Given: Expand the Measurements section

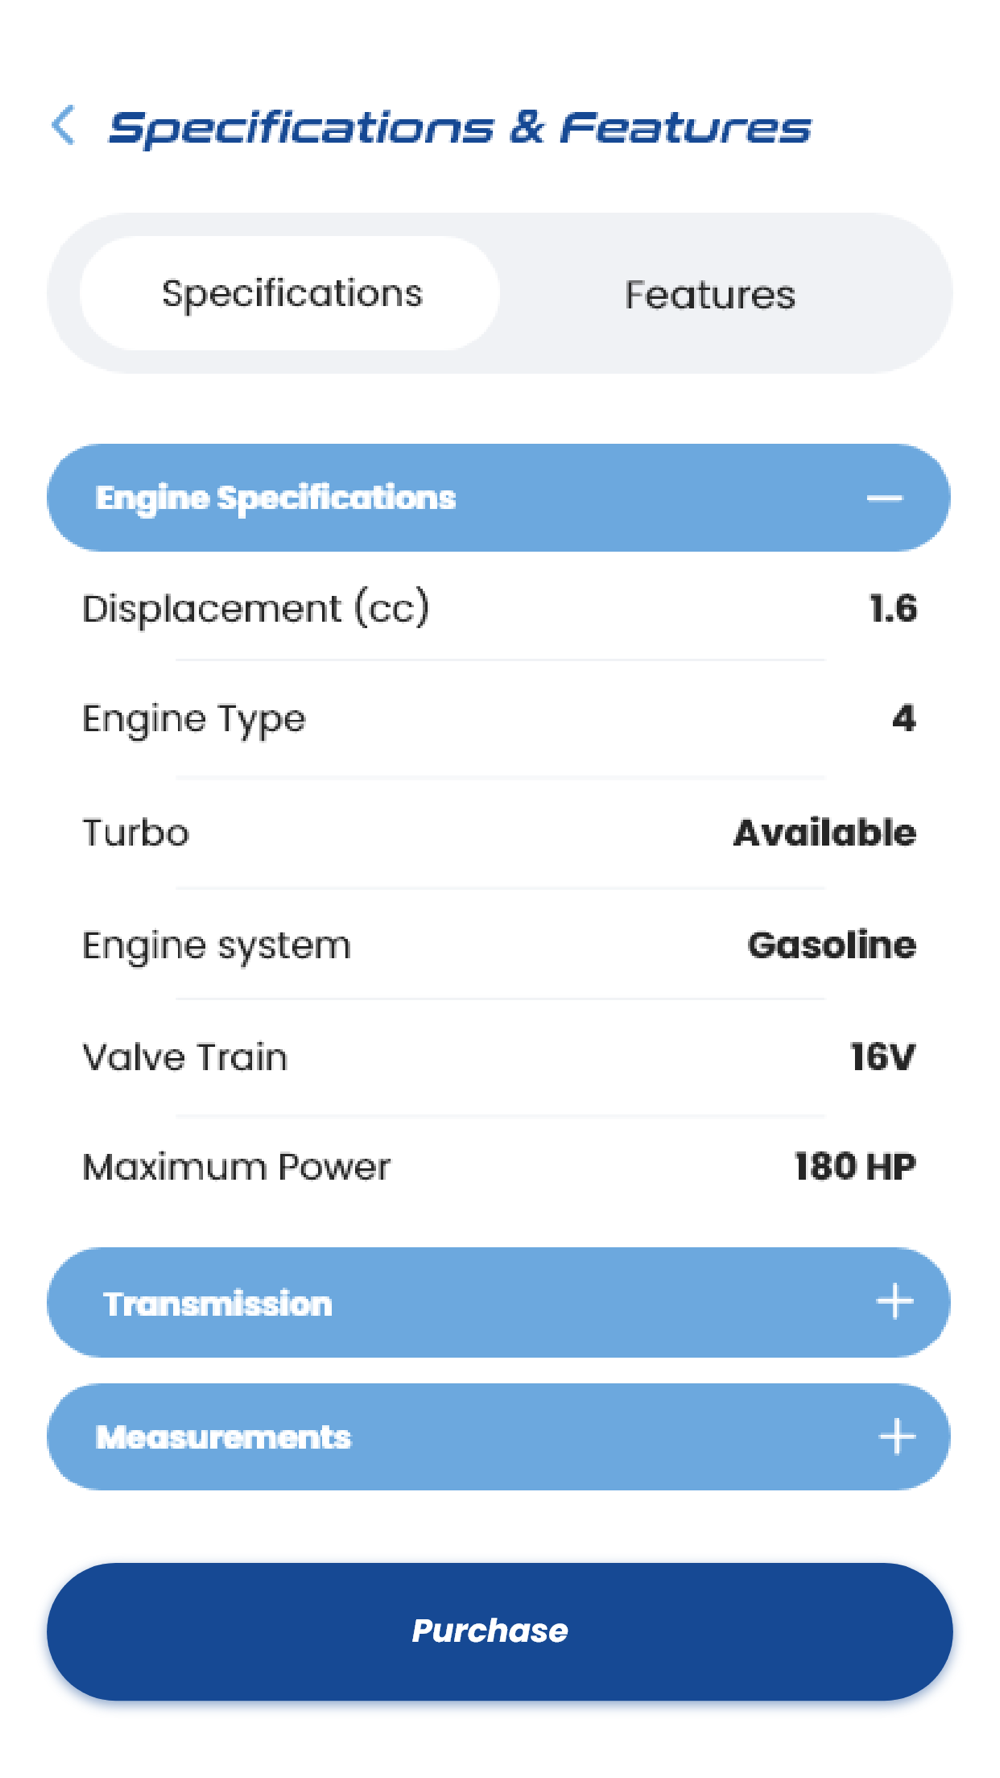Looking at the screenshot, I should [x=499, y=1437].
